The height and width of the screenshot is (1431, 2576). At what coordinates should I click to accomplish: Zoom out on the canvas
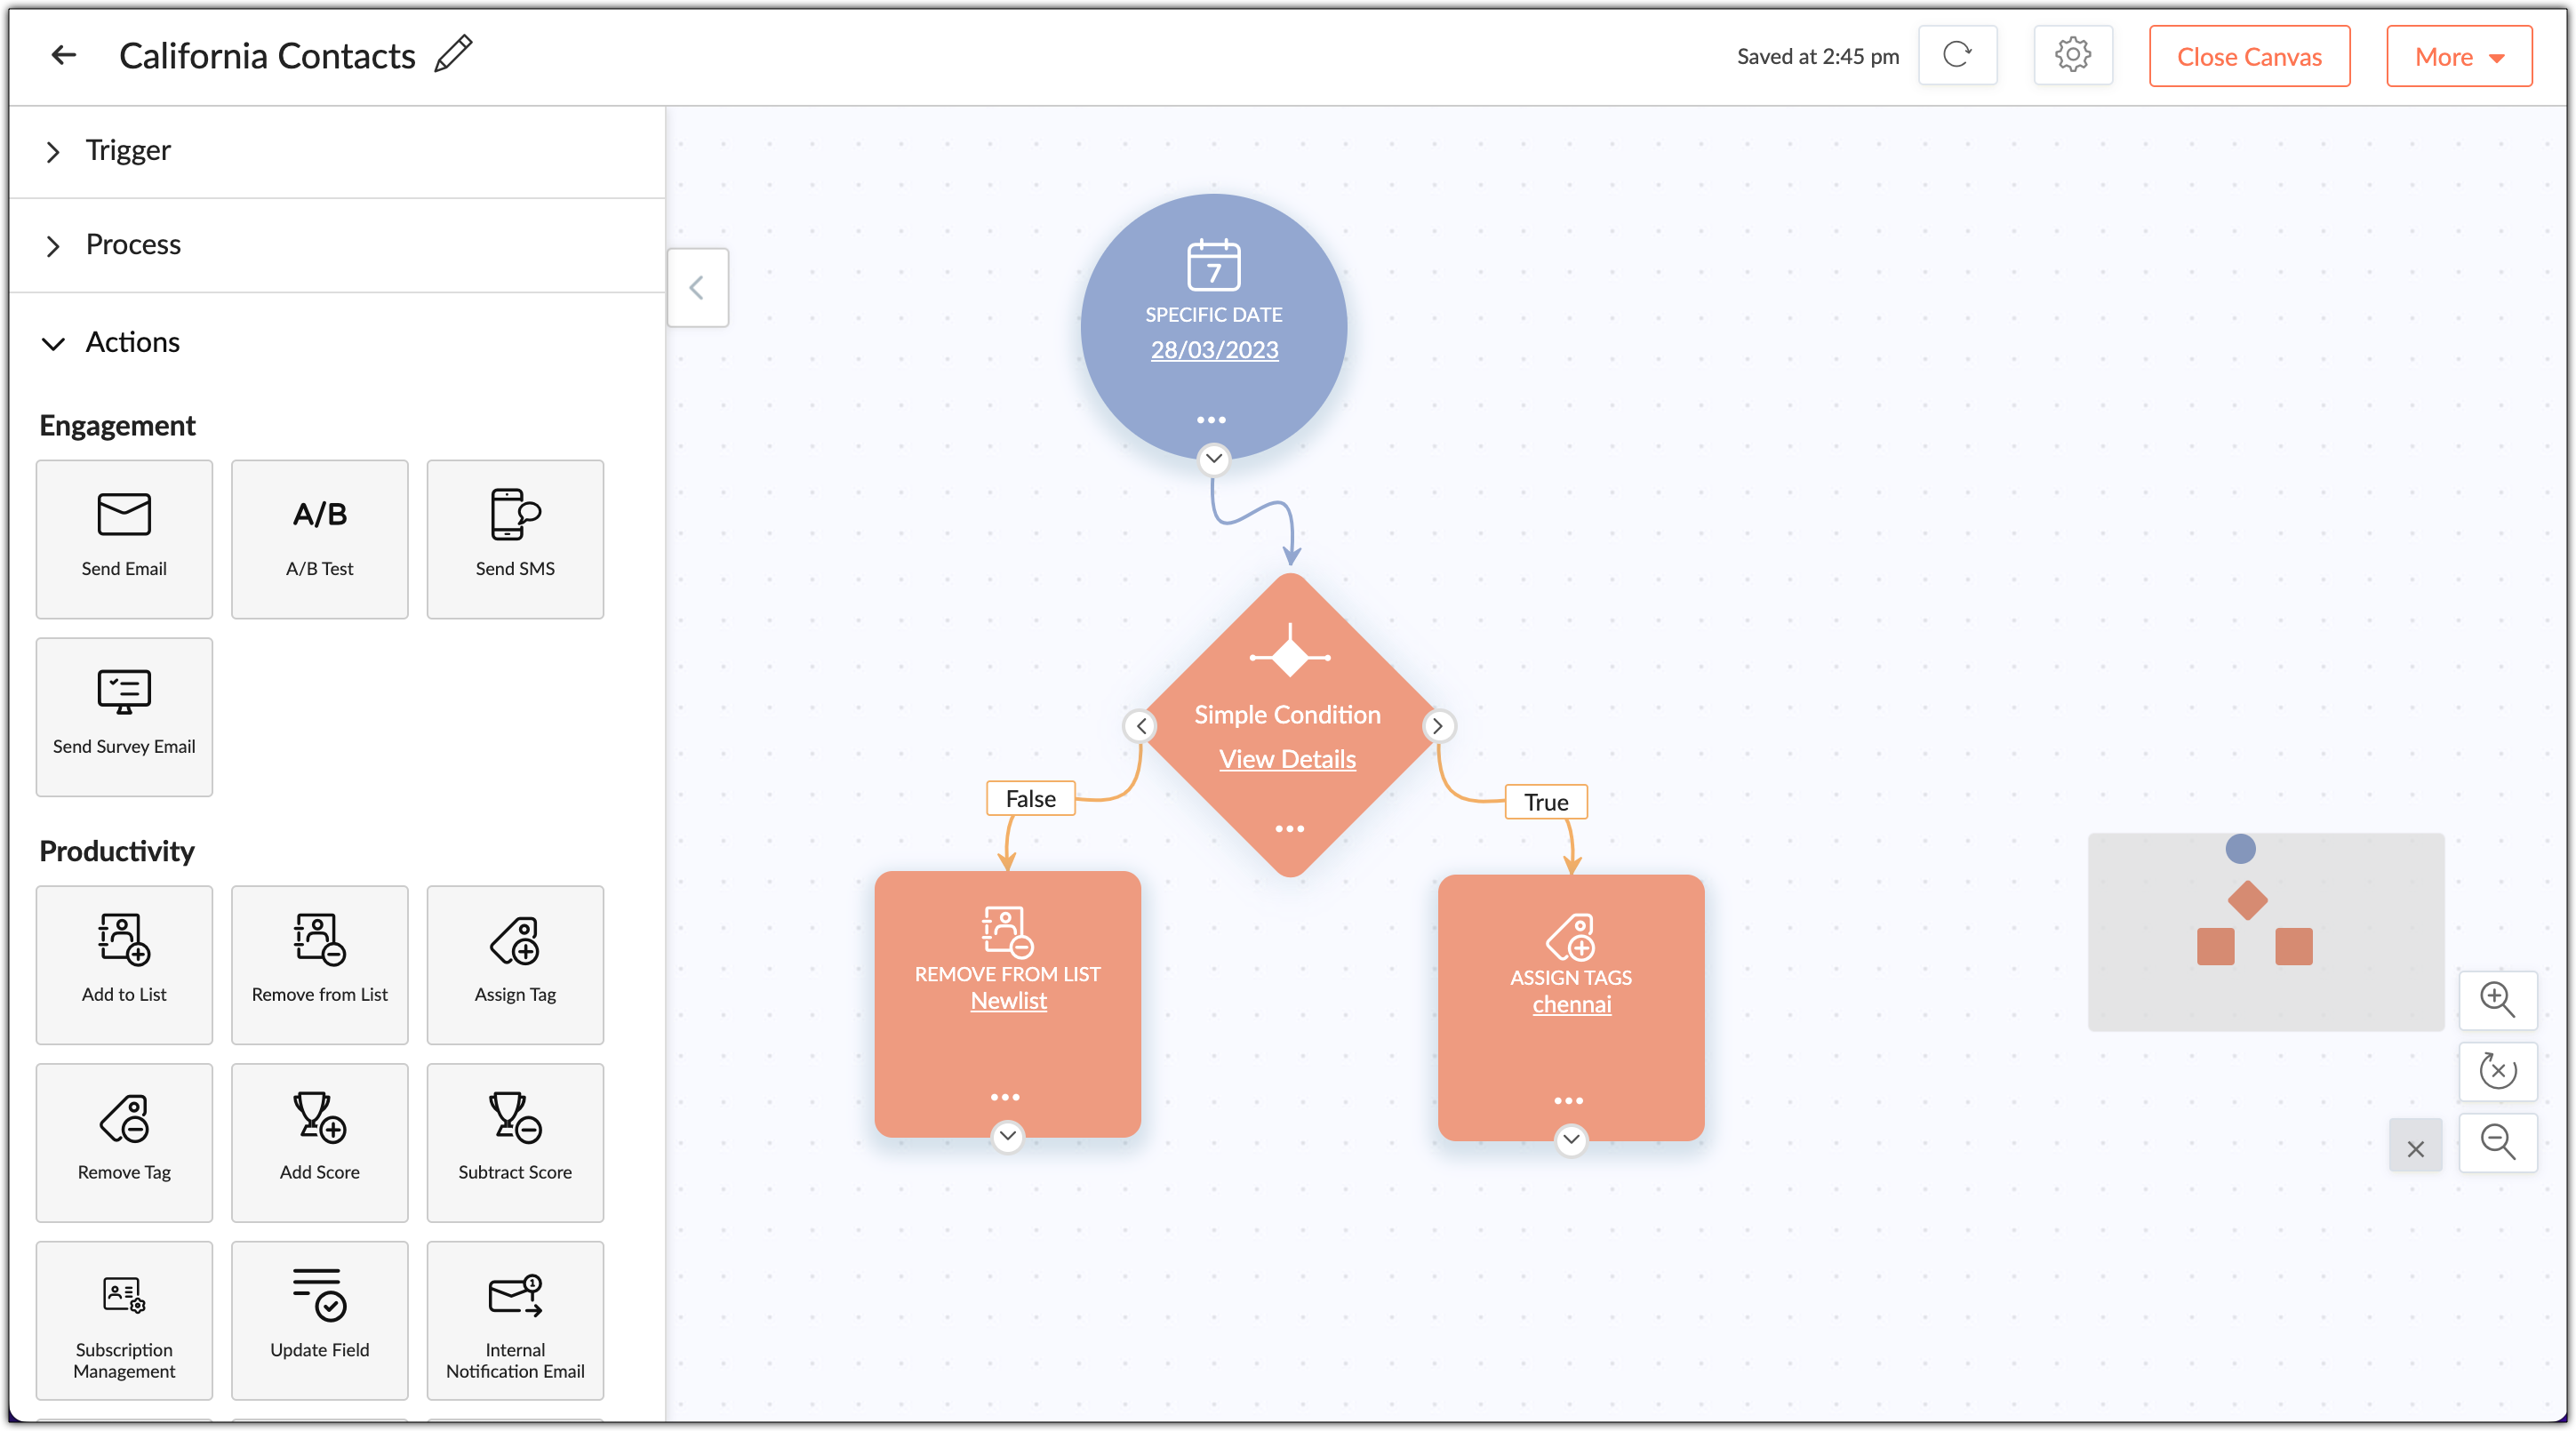[x=2497, y=1142]
